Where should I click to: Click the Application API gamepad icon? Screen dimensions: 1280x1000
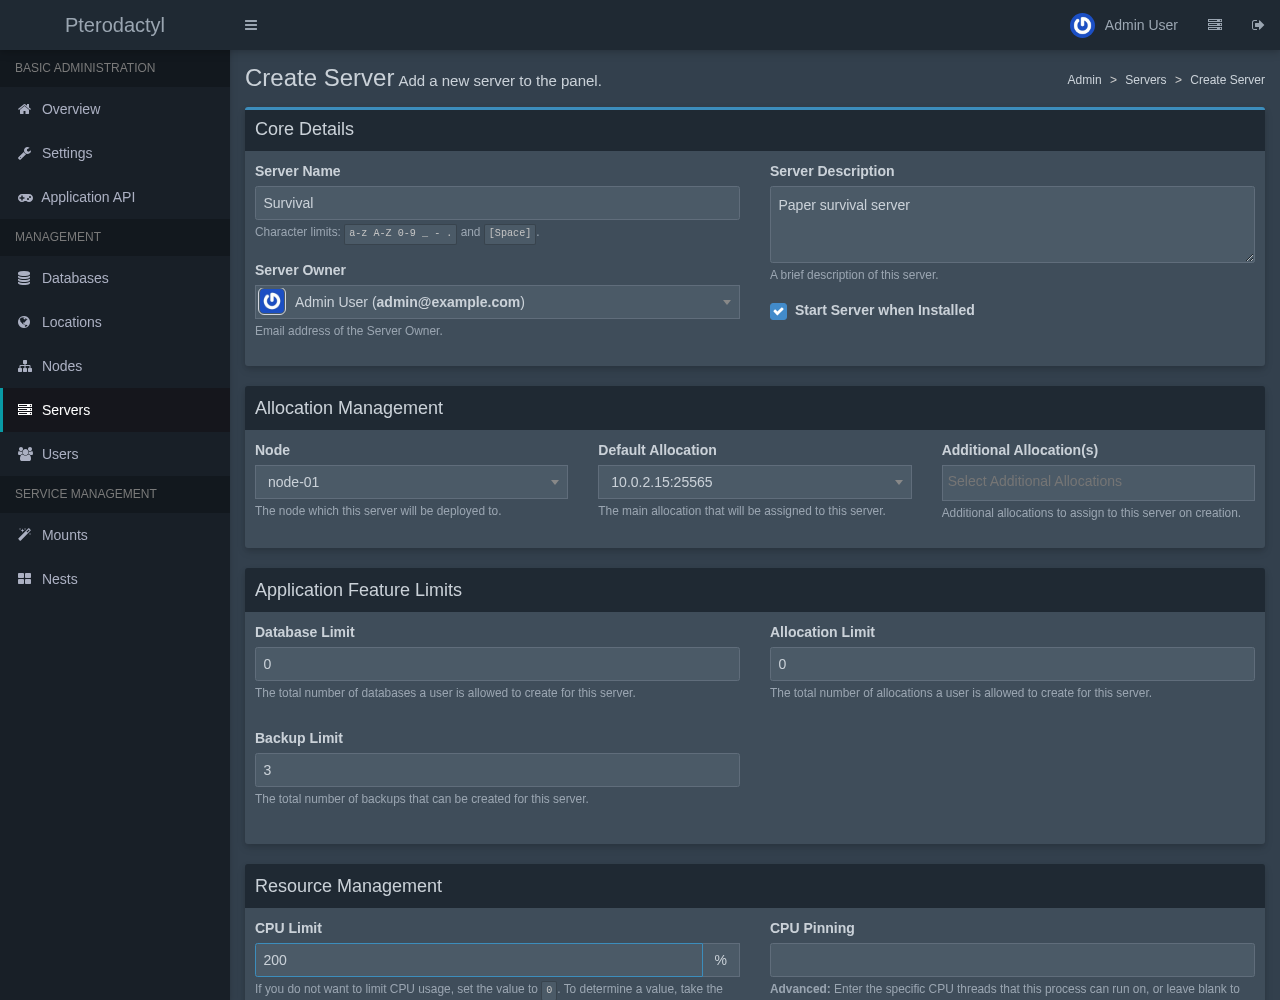click(x=25, y=197)
